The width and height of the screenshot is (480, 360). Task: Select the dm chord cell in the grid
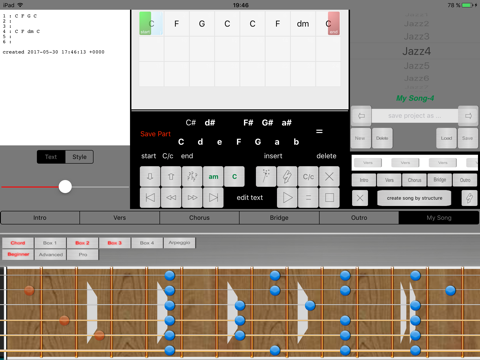[x=303, y=24]
